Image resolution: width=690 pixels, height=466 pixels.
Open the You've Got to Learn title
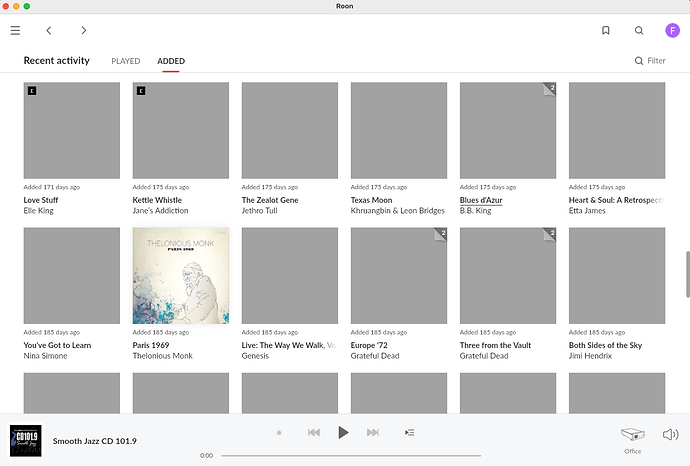pyautogui.click(x=57, y=345)
